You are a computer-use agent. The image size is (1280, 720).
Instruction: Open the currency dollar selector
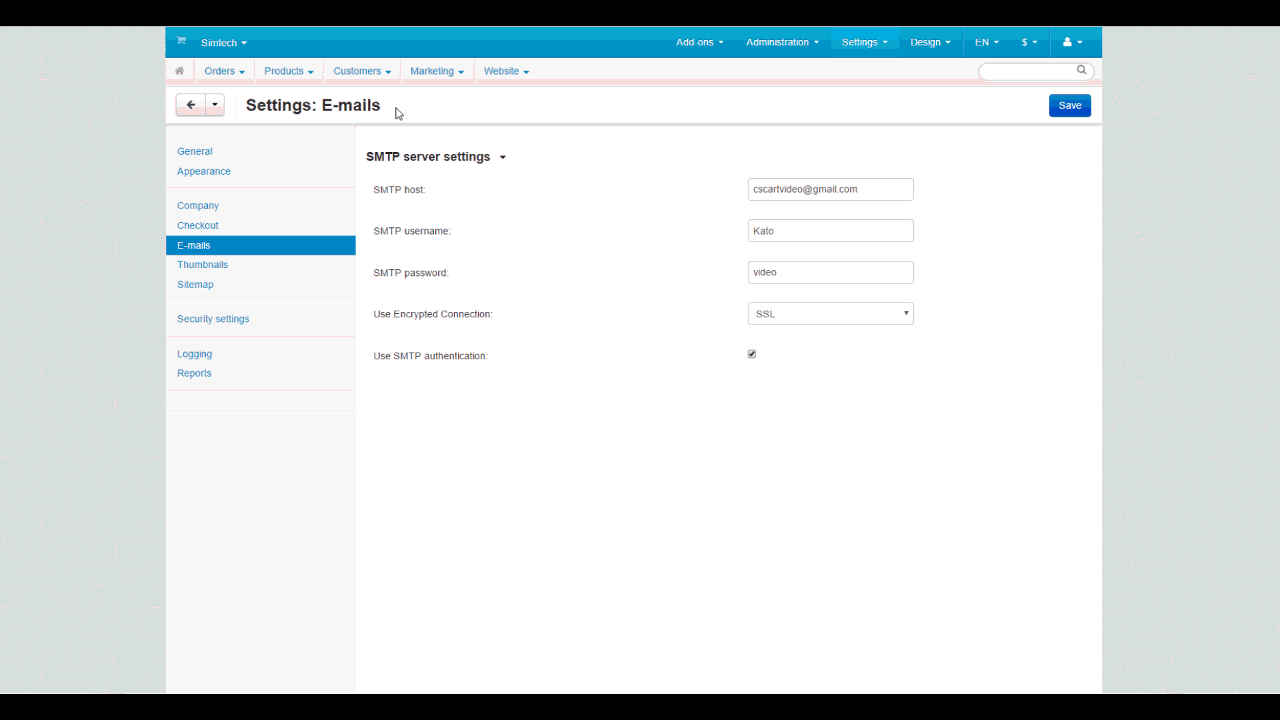click(x=1029, y=42)
